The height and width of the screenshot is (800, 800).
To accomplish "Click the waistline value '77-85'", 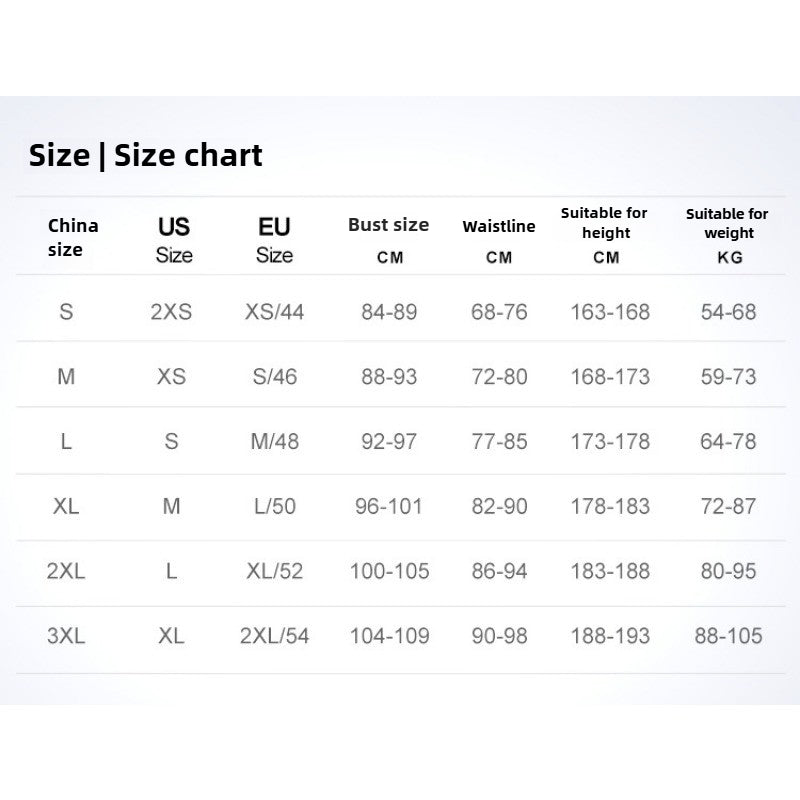I will [x=499, y=441].
